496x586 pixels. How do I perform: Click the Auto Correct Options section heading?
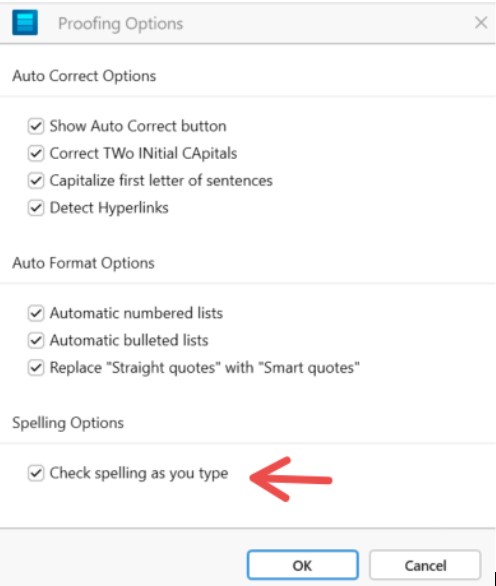84,76
